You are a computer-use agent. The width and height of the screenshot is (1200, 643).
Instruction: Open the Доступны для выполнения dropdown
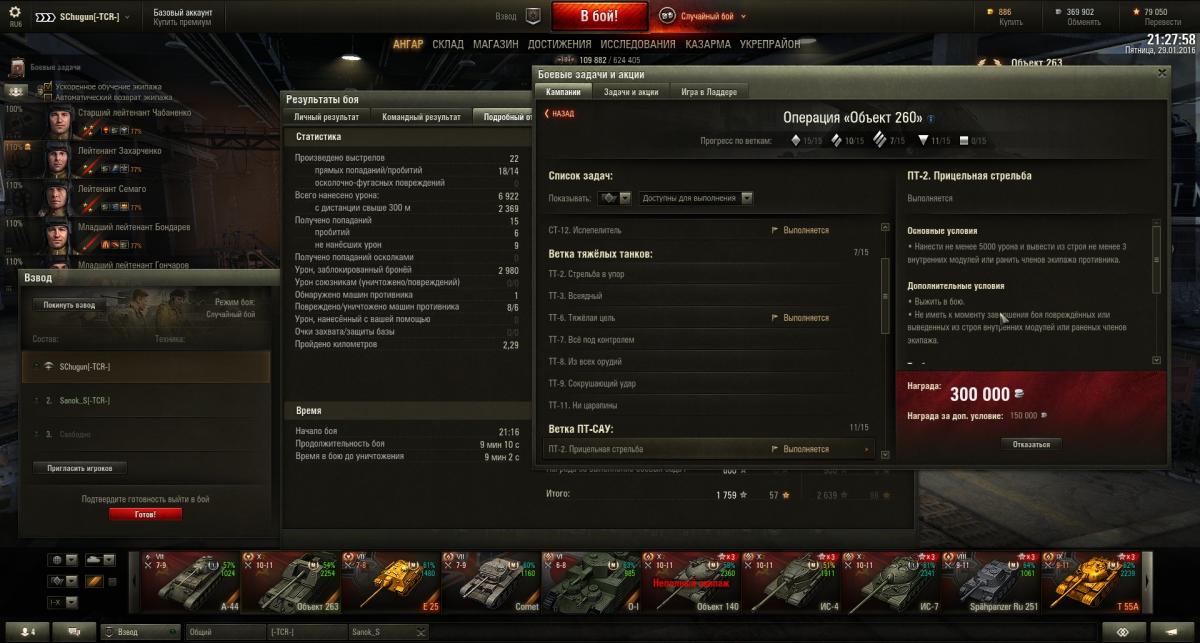(696, 198)
